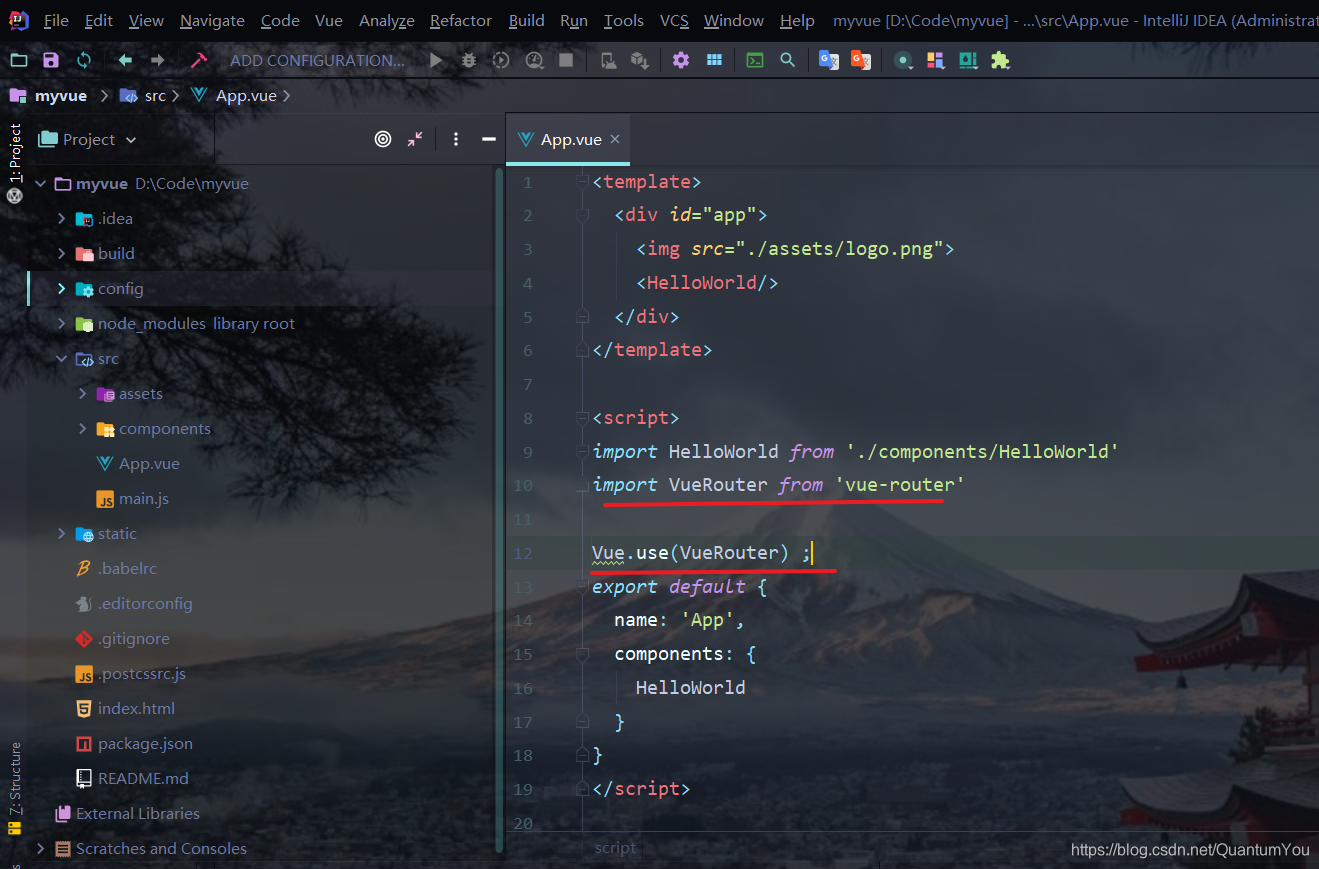Image resolution: width=1319 pixels, height=869 pixels.
Task: Click the Open folder toolbar icon
Action: pos(18,60)
